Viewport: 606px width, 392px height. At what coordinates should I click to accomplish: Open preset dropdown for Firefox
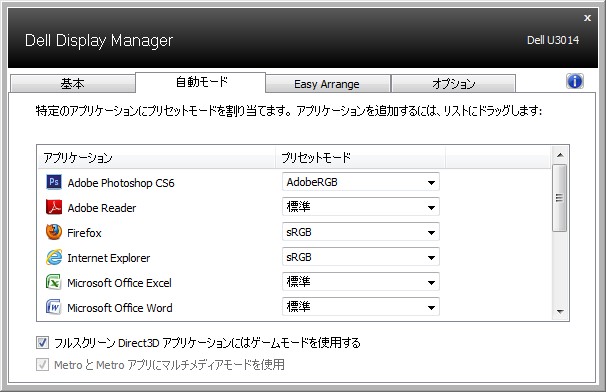361,232
